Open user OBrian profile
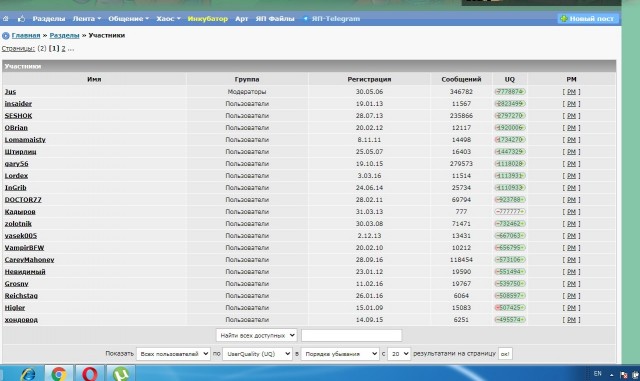The height and width of the screenshot is (381, 640). pyautogui.click(x=16, y=128)
